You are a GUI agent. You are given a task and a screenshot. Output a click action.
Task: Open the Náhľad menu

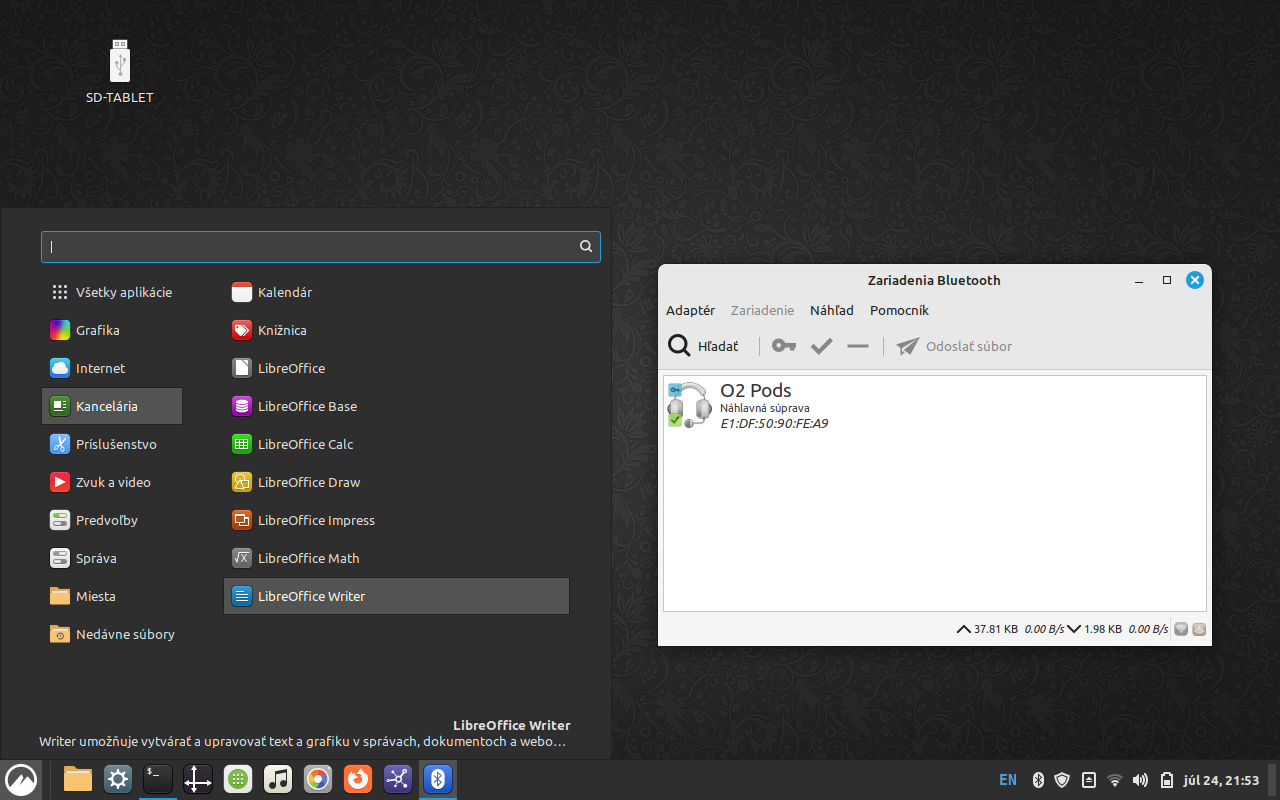pyautogui.click(x=832, y=310)
